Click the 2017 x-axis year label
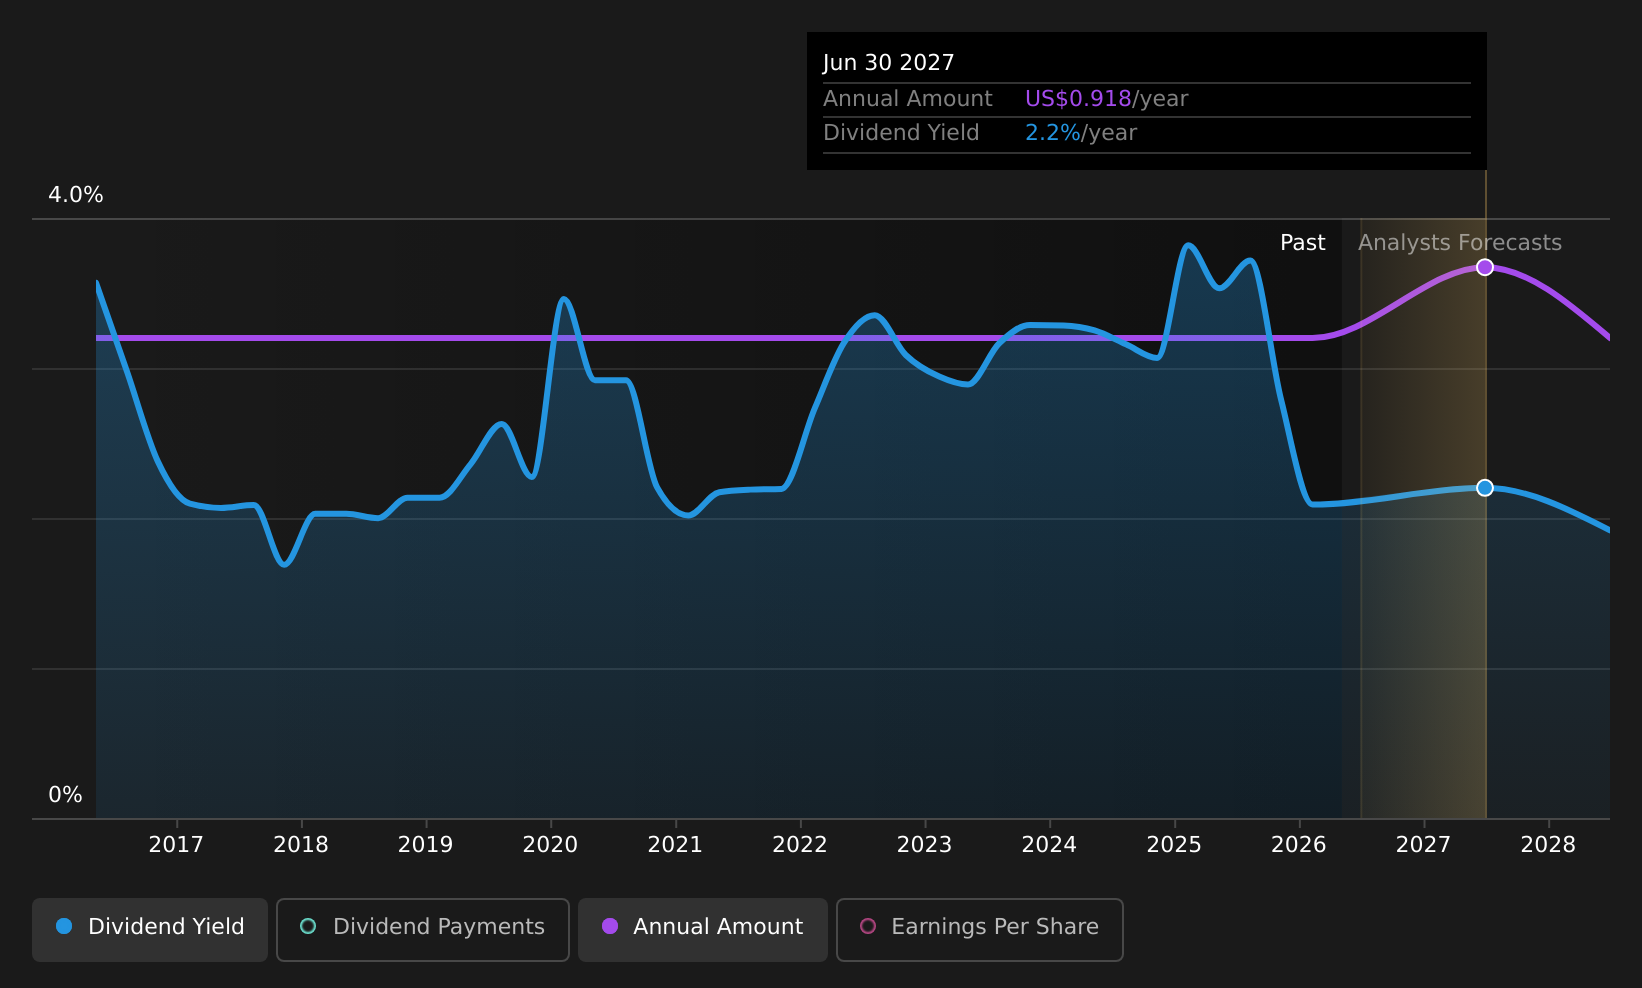This screenshot has height=988, width=1642. 176,845
